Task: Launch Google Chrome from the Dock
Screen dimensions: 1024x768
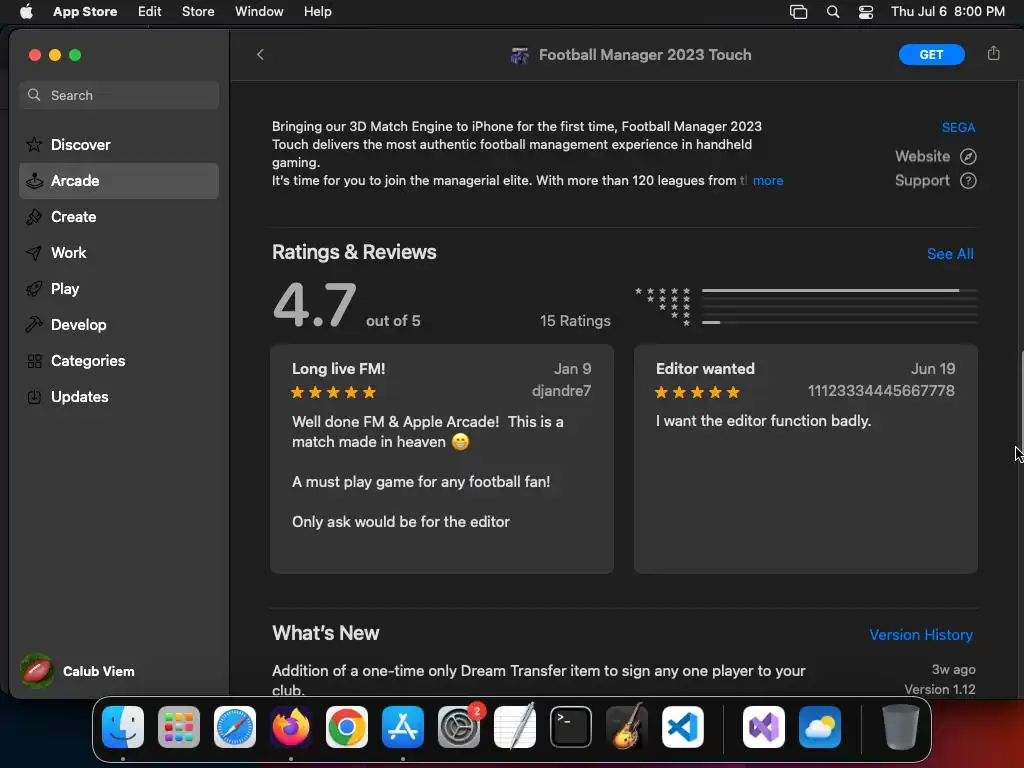Action: click(x=347, y=727)
